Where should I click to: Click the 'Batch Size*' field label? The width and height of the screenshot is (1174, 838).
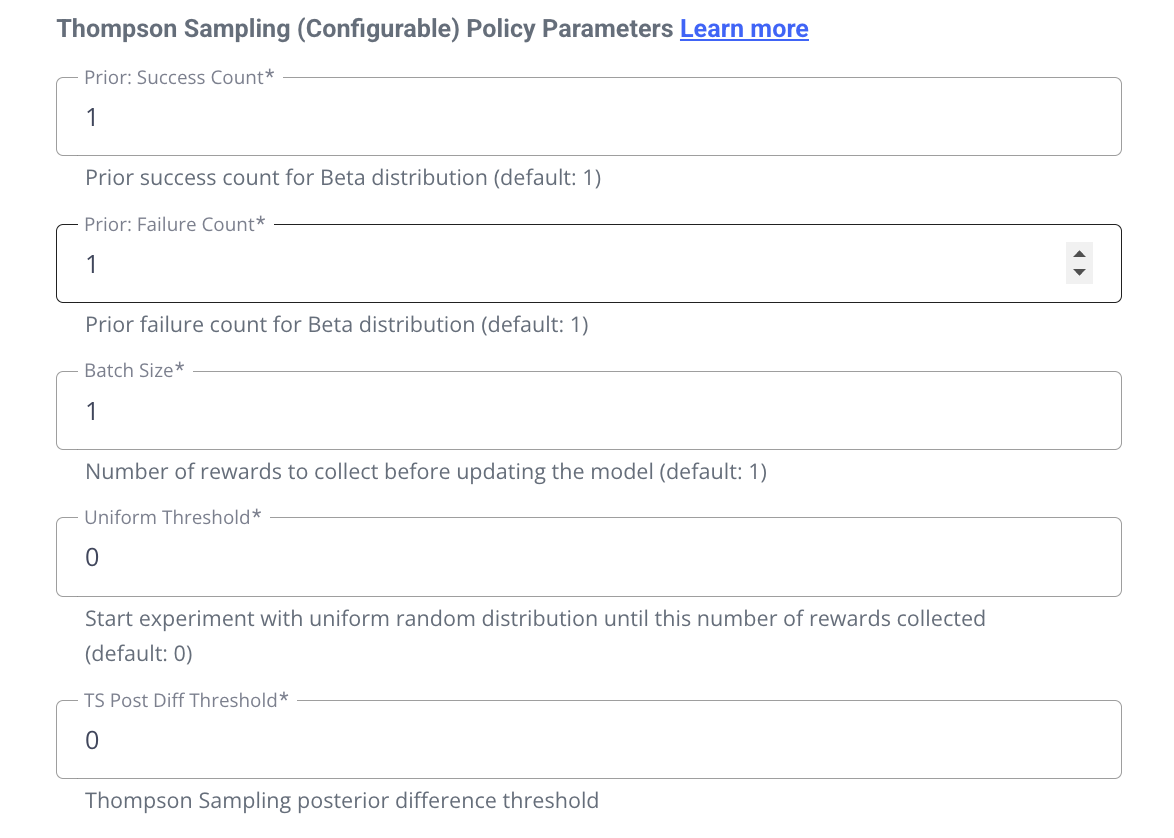(x=135, y=371)
